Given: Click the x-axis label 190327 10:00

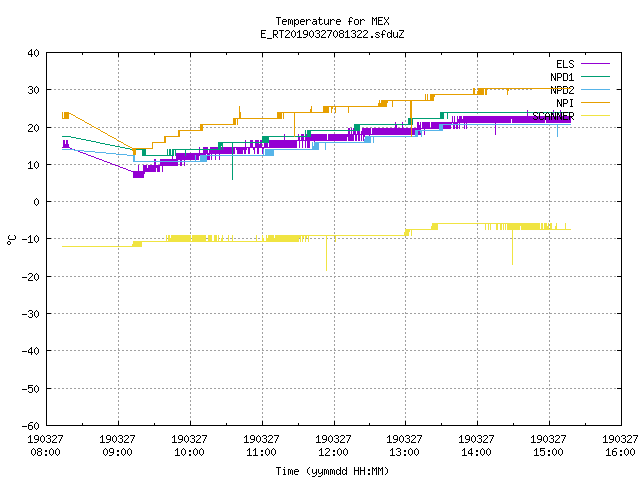Looking at the screenshot, I should click(189, 446).
